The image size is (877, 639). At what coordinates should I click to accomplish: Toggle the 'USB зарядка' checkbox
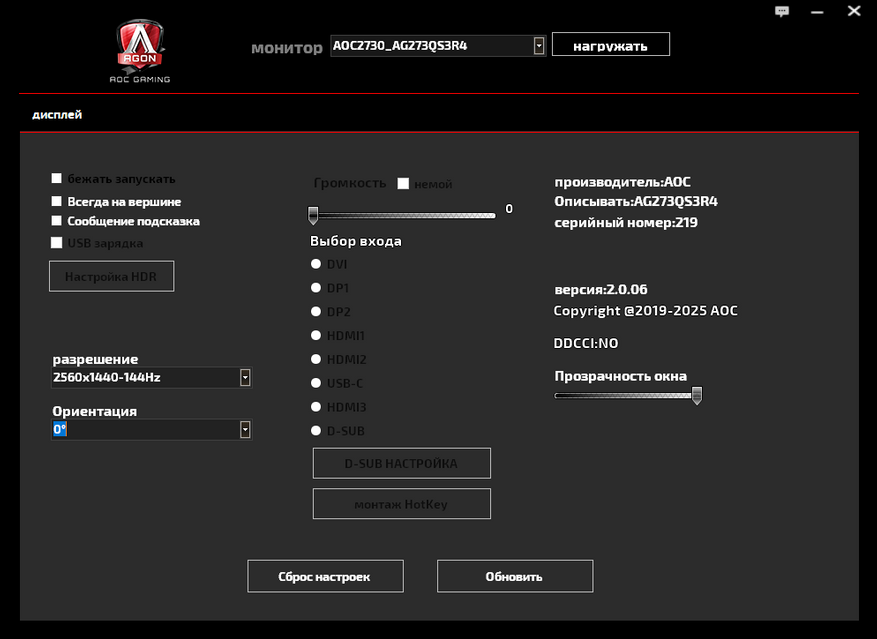pos(56,242)
